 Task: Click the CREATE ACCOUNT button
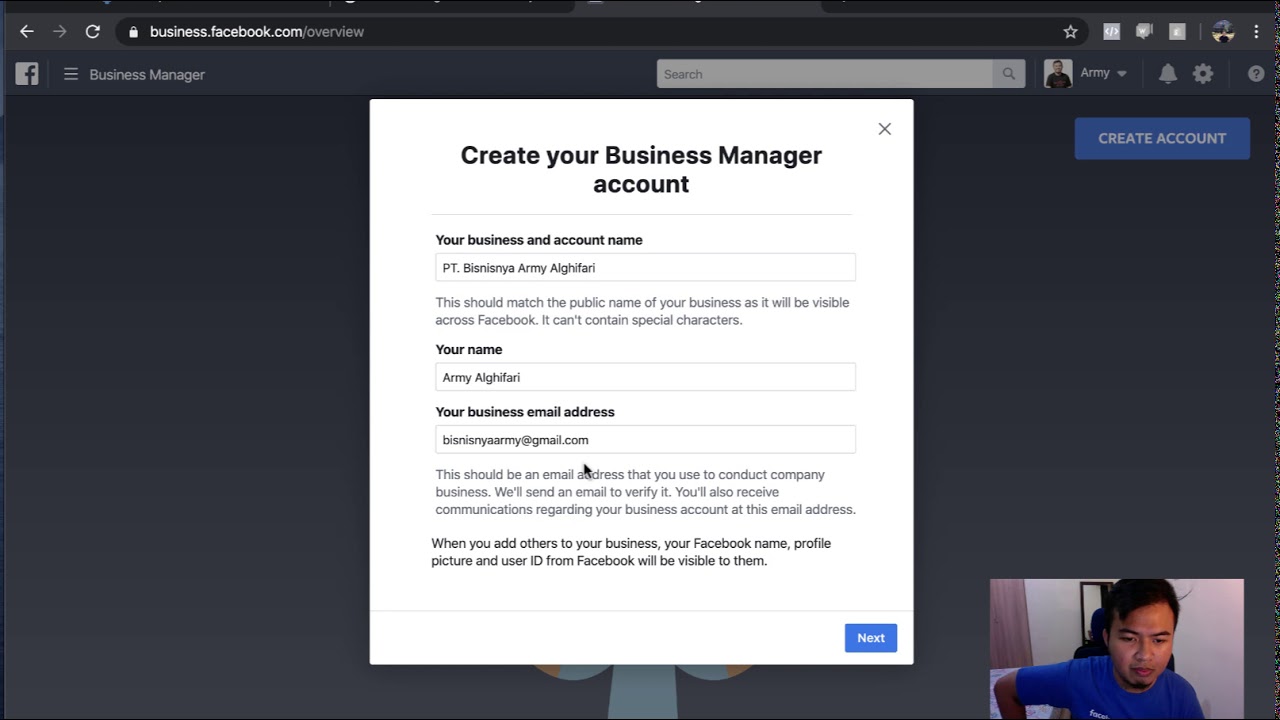click(1162, 138)
